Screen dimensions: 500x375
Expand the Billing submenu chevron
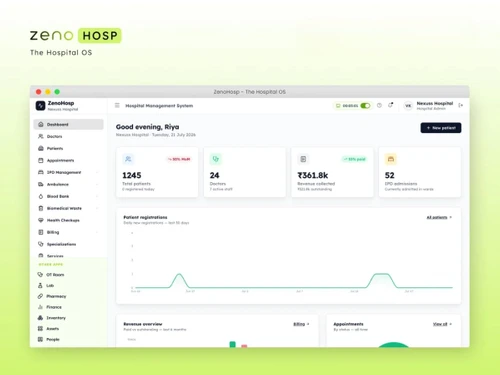point(97,232)
